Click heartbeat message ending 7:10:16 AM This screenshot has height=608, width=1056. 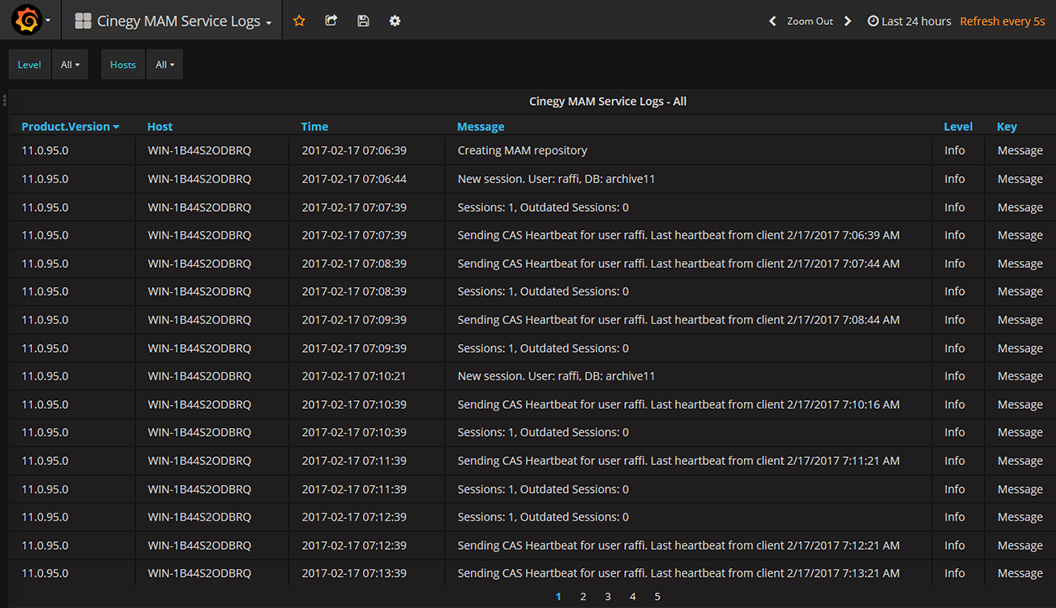click(678, 405)
